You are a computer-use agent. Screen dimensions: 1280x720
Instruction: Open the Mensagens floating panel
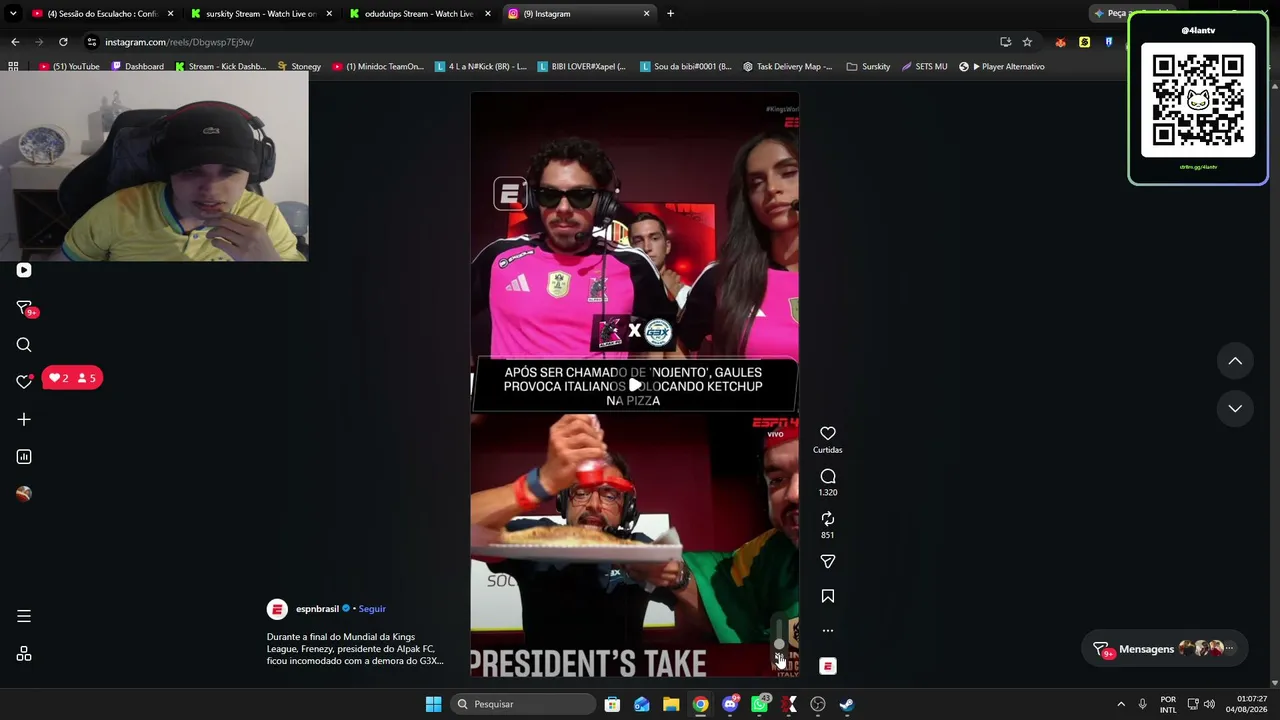(1165, 649)
